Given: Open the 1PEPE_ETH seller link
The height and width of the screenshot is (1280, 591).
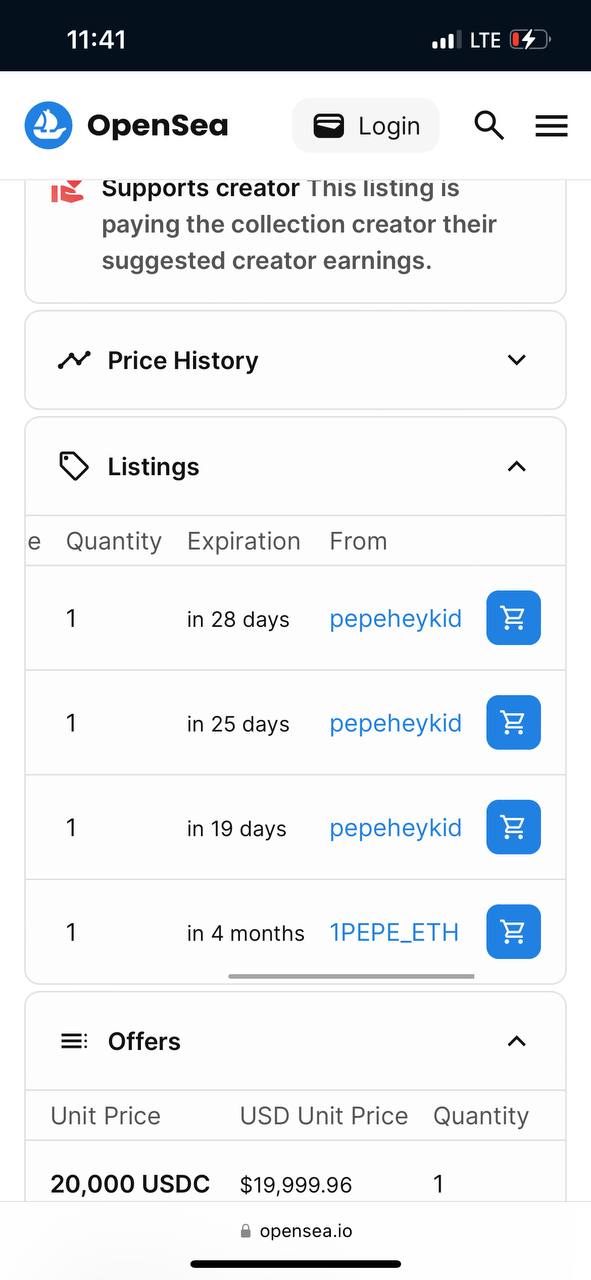Looking at the screenshot, I should click(394, 932).
